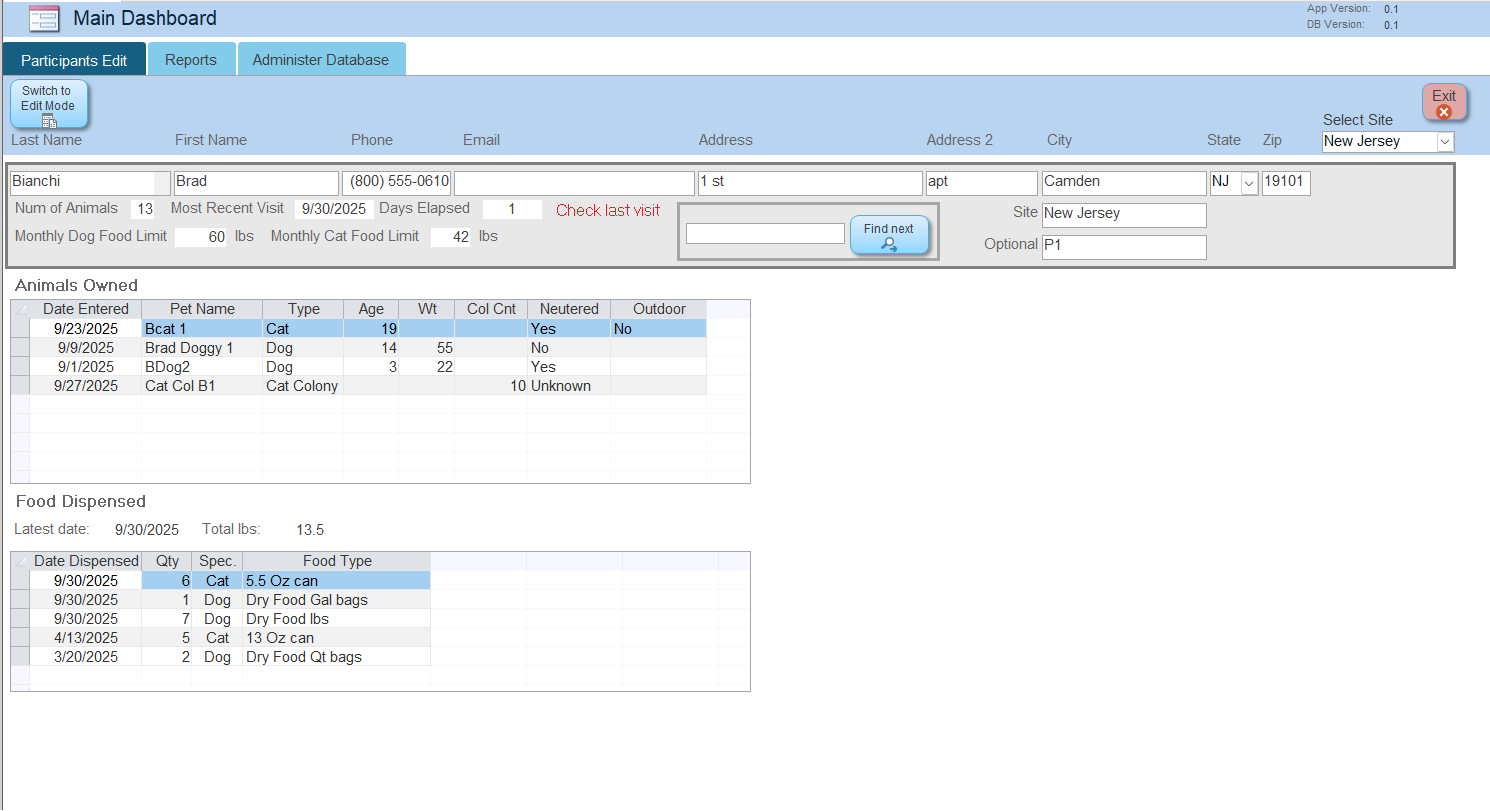The height and width of the screenshot is (811, 1490).
Task: Select the Cat Col B1 pet name cell
Action: point(202,386)
